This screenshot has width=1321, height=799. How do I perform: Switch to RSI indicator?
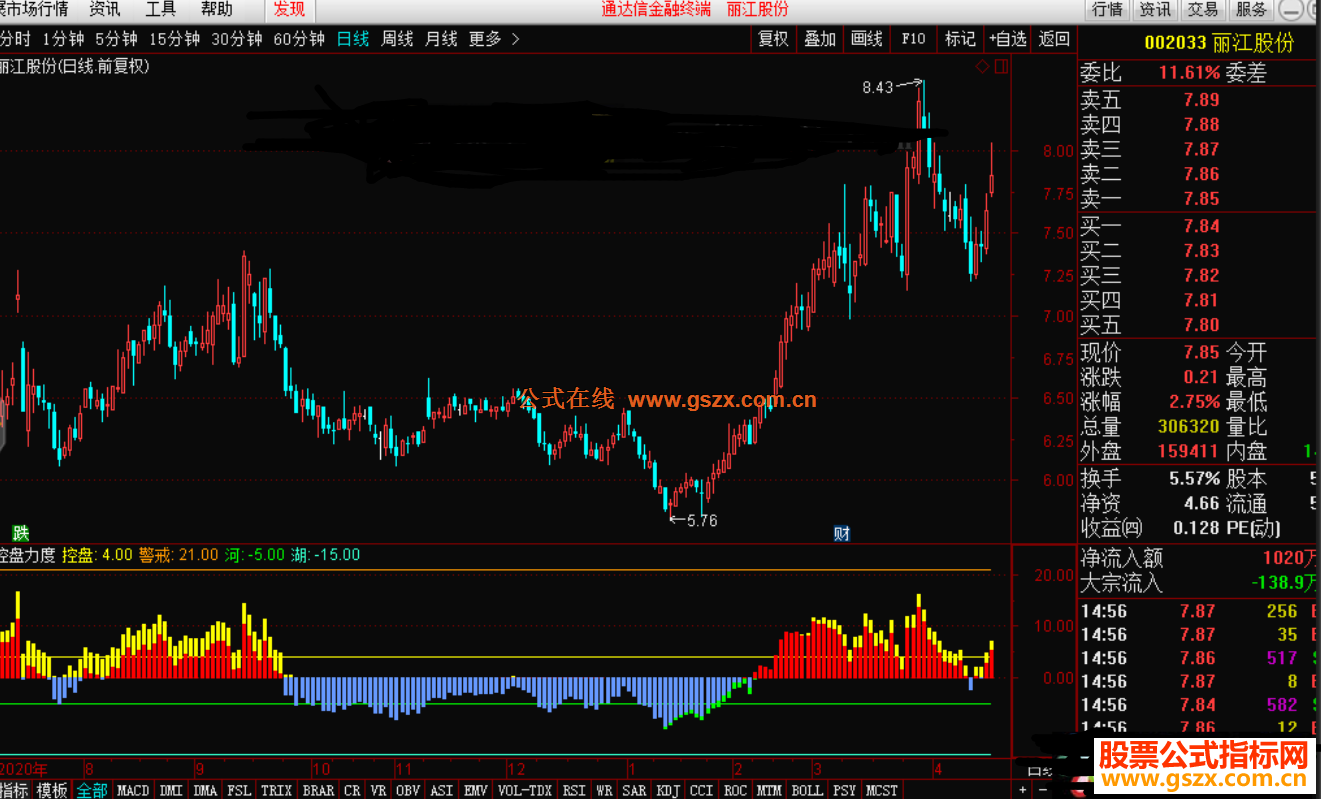(x=574, y=790)
